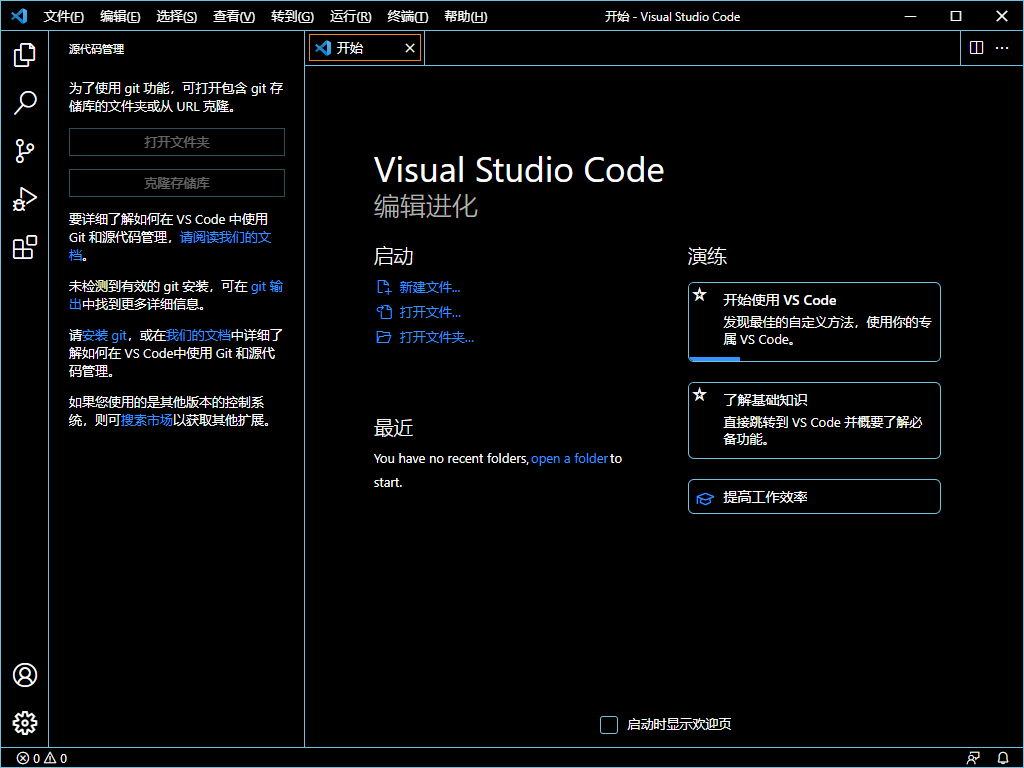Click the star icon on 开始使用 VS Code card
This screenshot has height=768, width=1024.
point(699,295)
